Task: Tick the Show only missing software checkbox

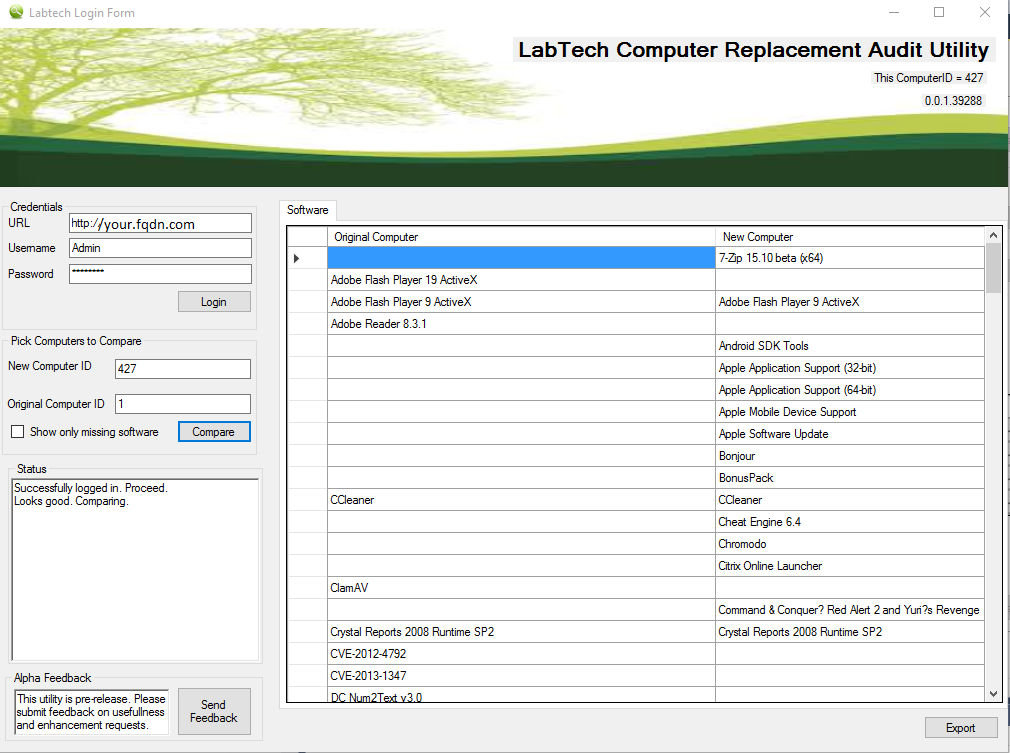Action: [17, 432]
